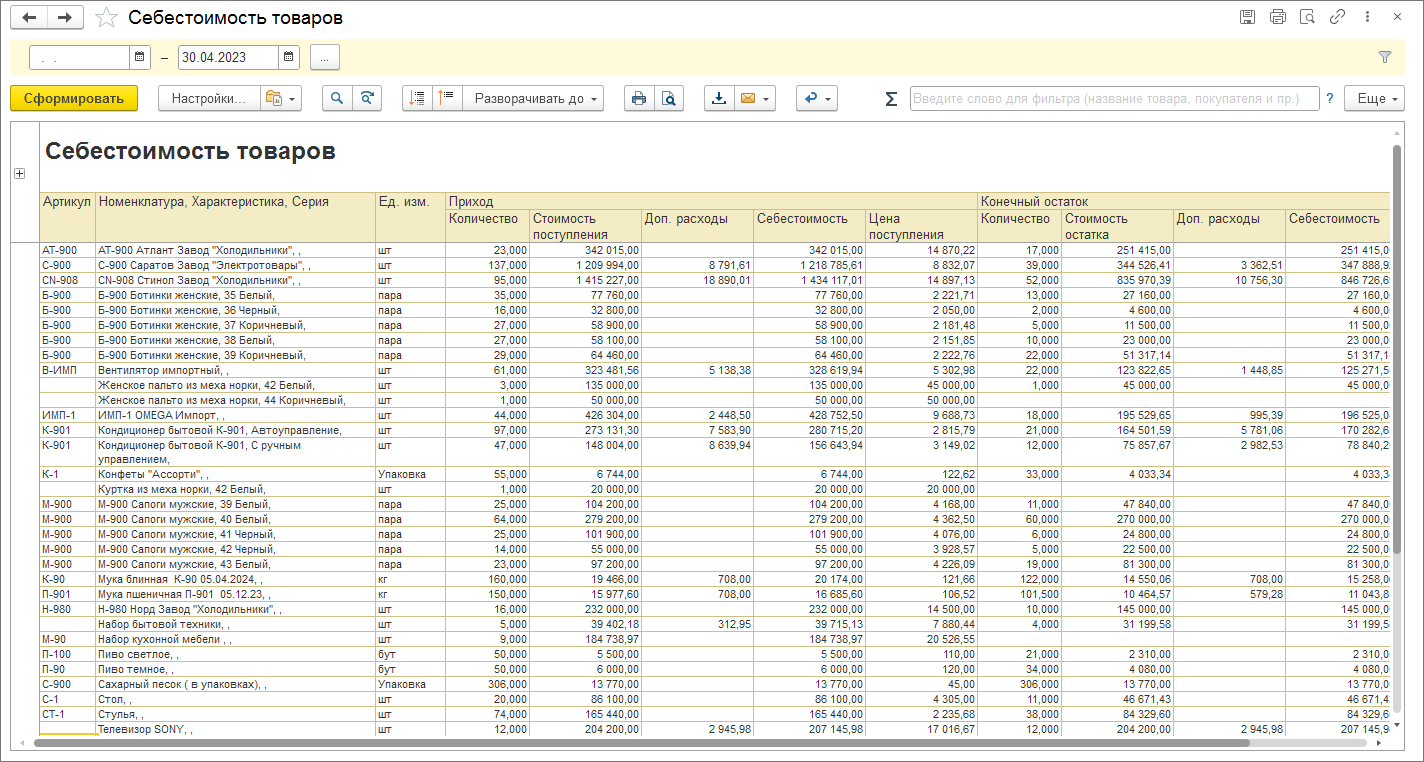This screenshot has height=762, width=1424.
Task: Click into the start date input field
Action: pyautogui.click(x=80, y=57)
